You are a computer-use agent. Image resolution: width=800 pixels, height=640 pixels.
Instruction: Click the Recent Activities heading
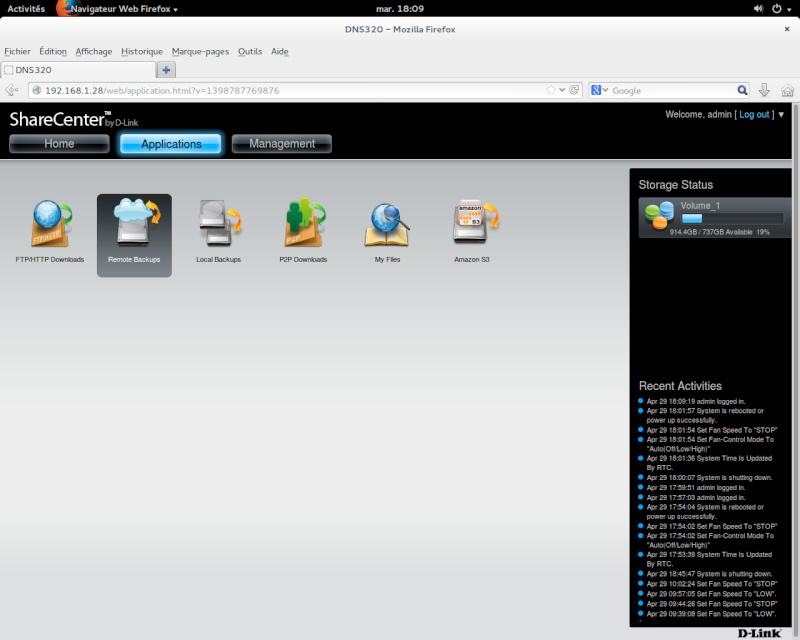pos(680,386)
